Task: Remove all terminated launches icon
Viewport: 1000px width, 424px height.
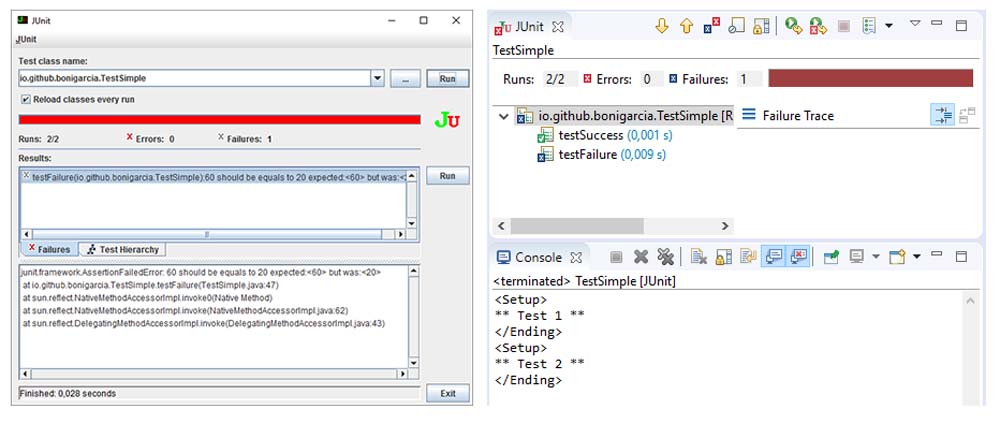Action: pos(665,257)
